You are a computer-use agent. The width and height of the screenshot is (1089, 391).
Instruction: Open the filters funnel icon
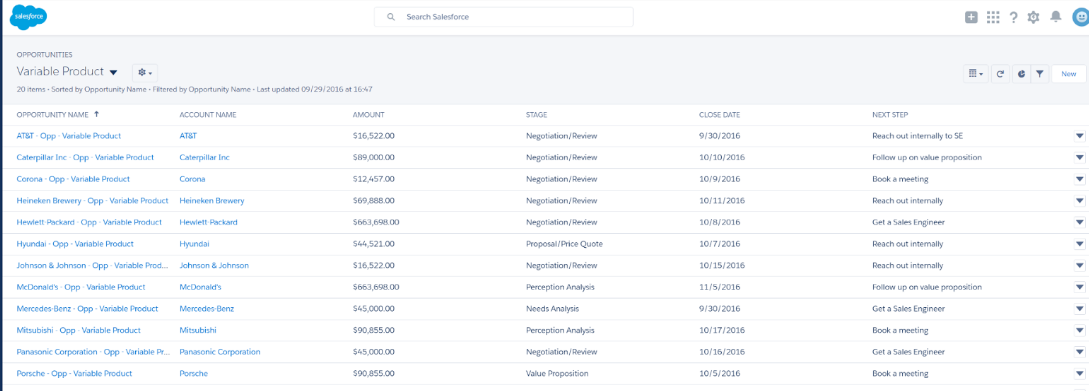pyautogui.click(x=1039, y=74)
